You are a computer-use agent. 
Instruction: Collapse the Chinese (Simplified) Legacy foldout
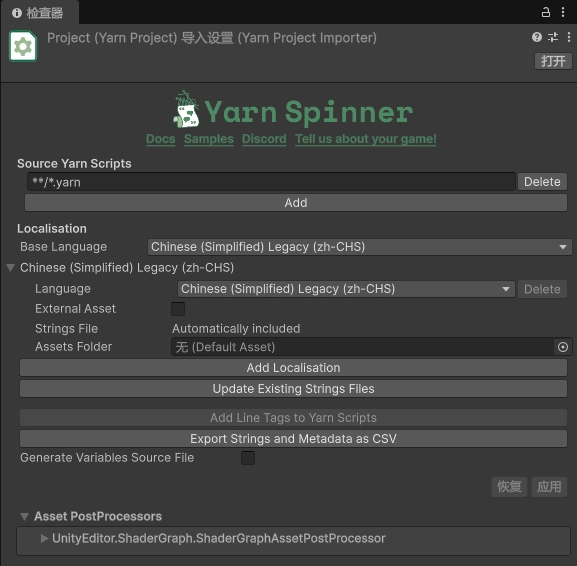tap(11, 268)
